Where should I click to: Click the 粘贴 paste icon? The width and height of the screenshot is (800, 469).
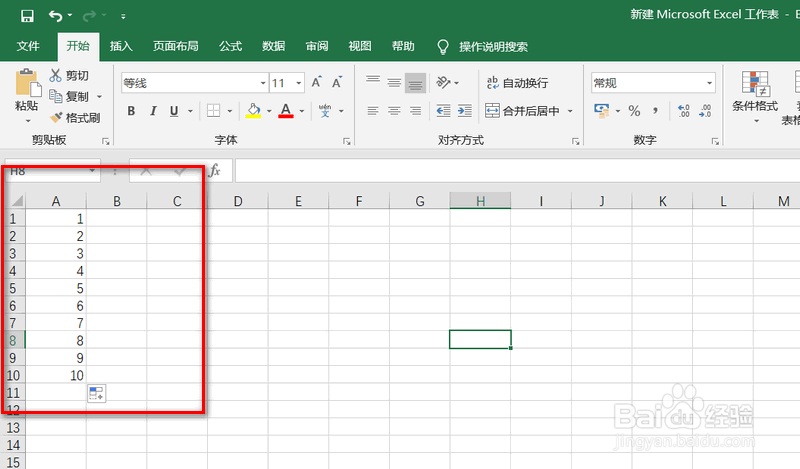coord(27,83)
